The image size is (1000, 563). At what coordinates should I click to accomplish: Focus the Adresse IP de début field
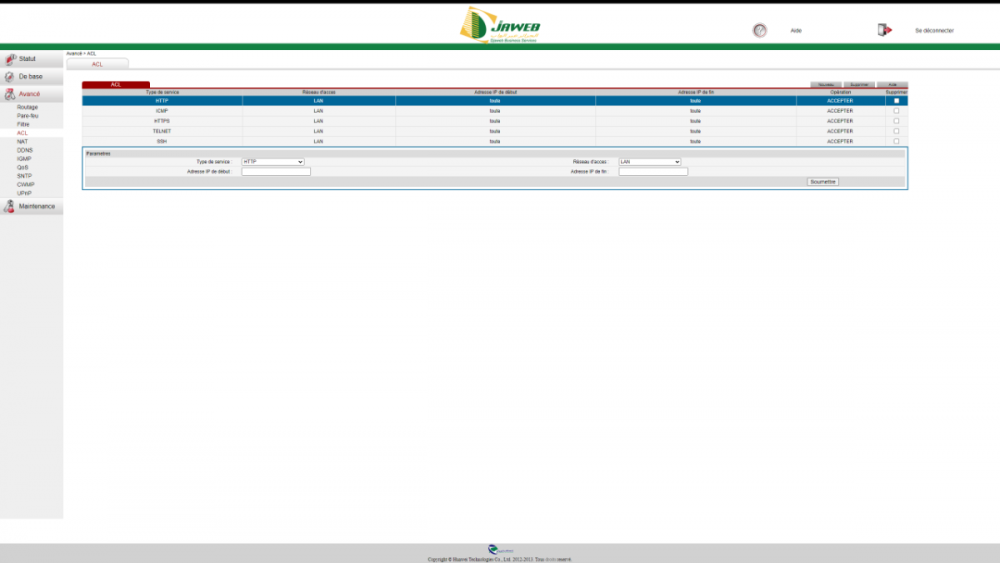(x=276, y=172)
